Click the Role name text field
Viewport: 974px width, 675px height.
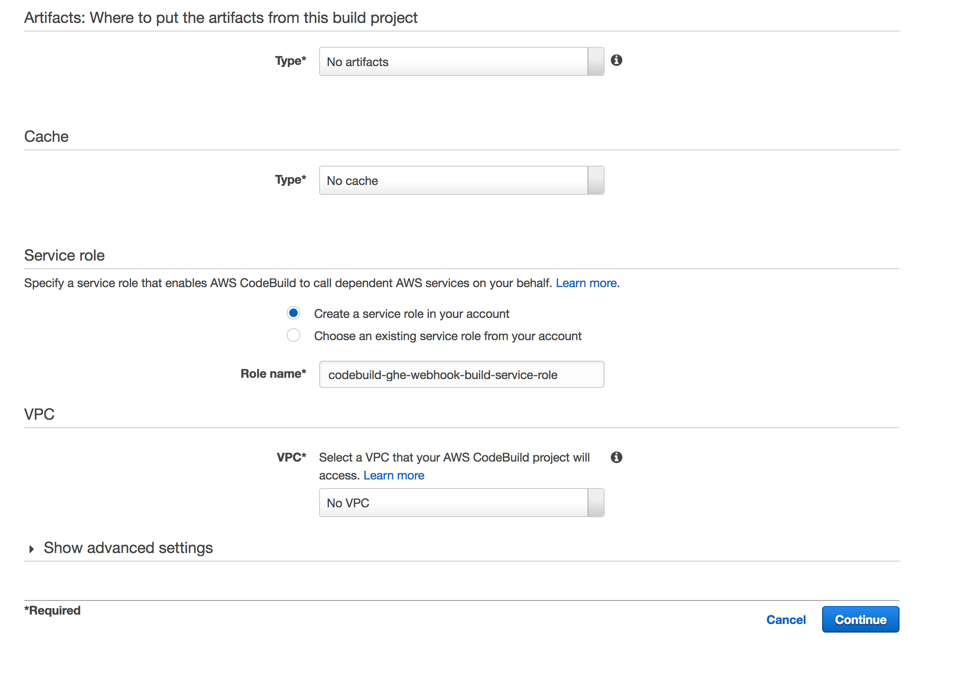pyautogui.click(x=461, y=375)
